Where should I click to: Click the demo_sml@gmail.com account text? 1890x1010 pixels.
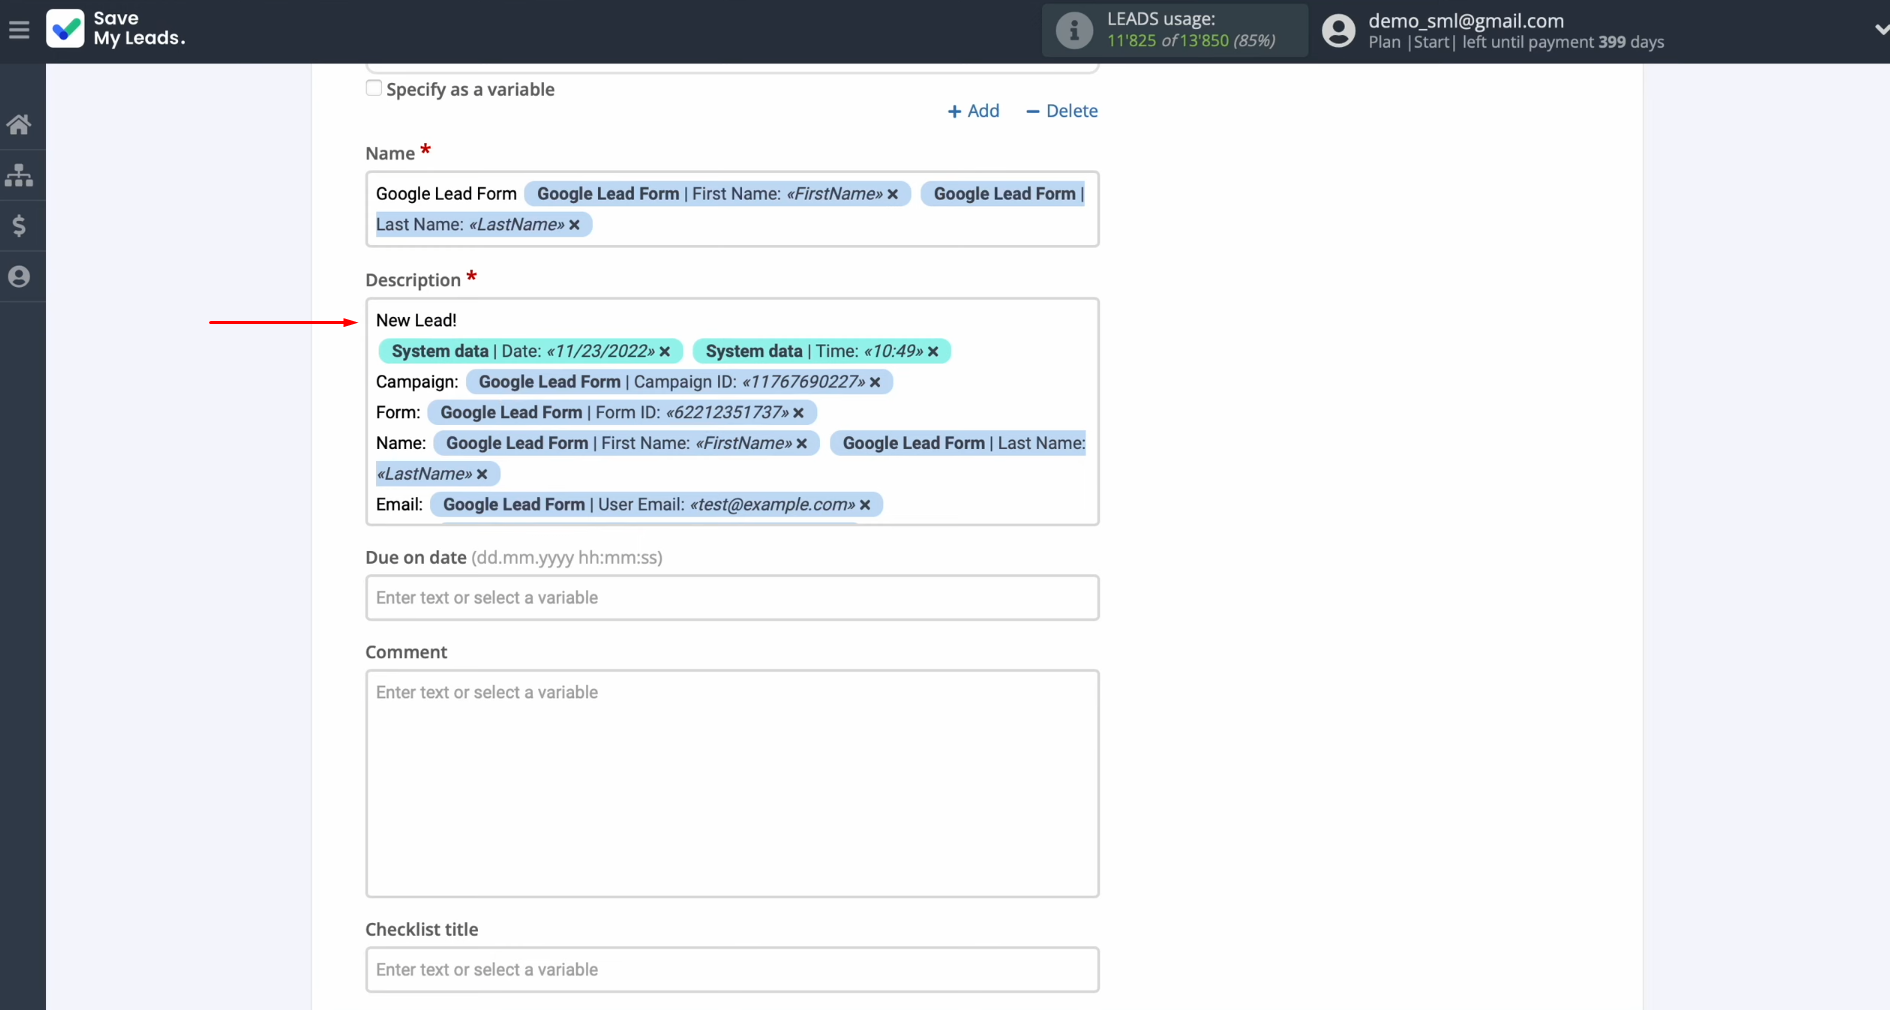(1466, 20)
